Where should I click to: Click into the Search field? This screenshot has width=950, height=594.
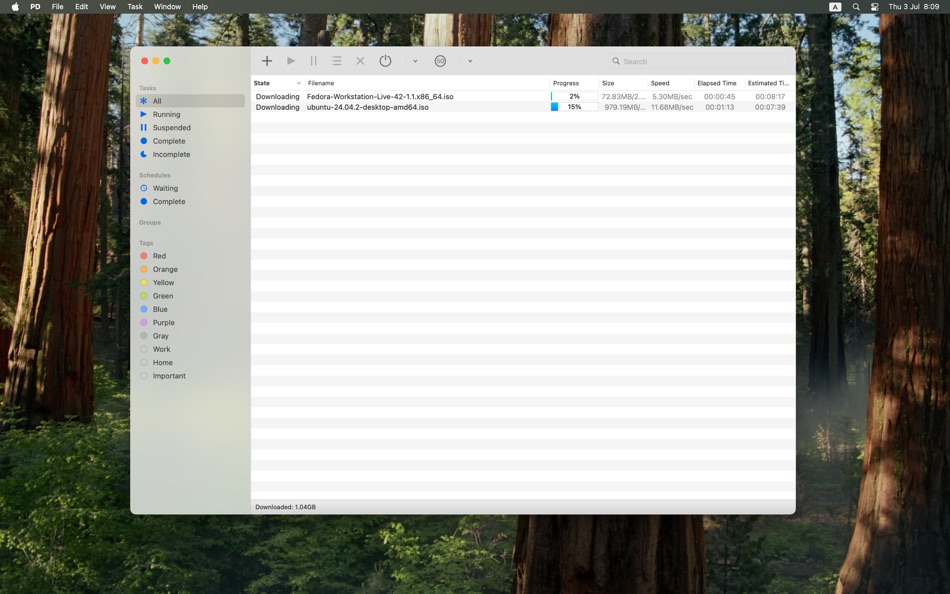pyautogui.click(x=699, y=61)
